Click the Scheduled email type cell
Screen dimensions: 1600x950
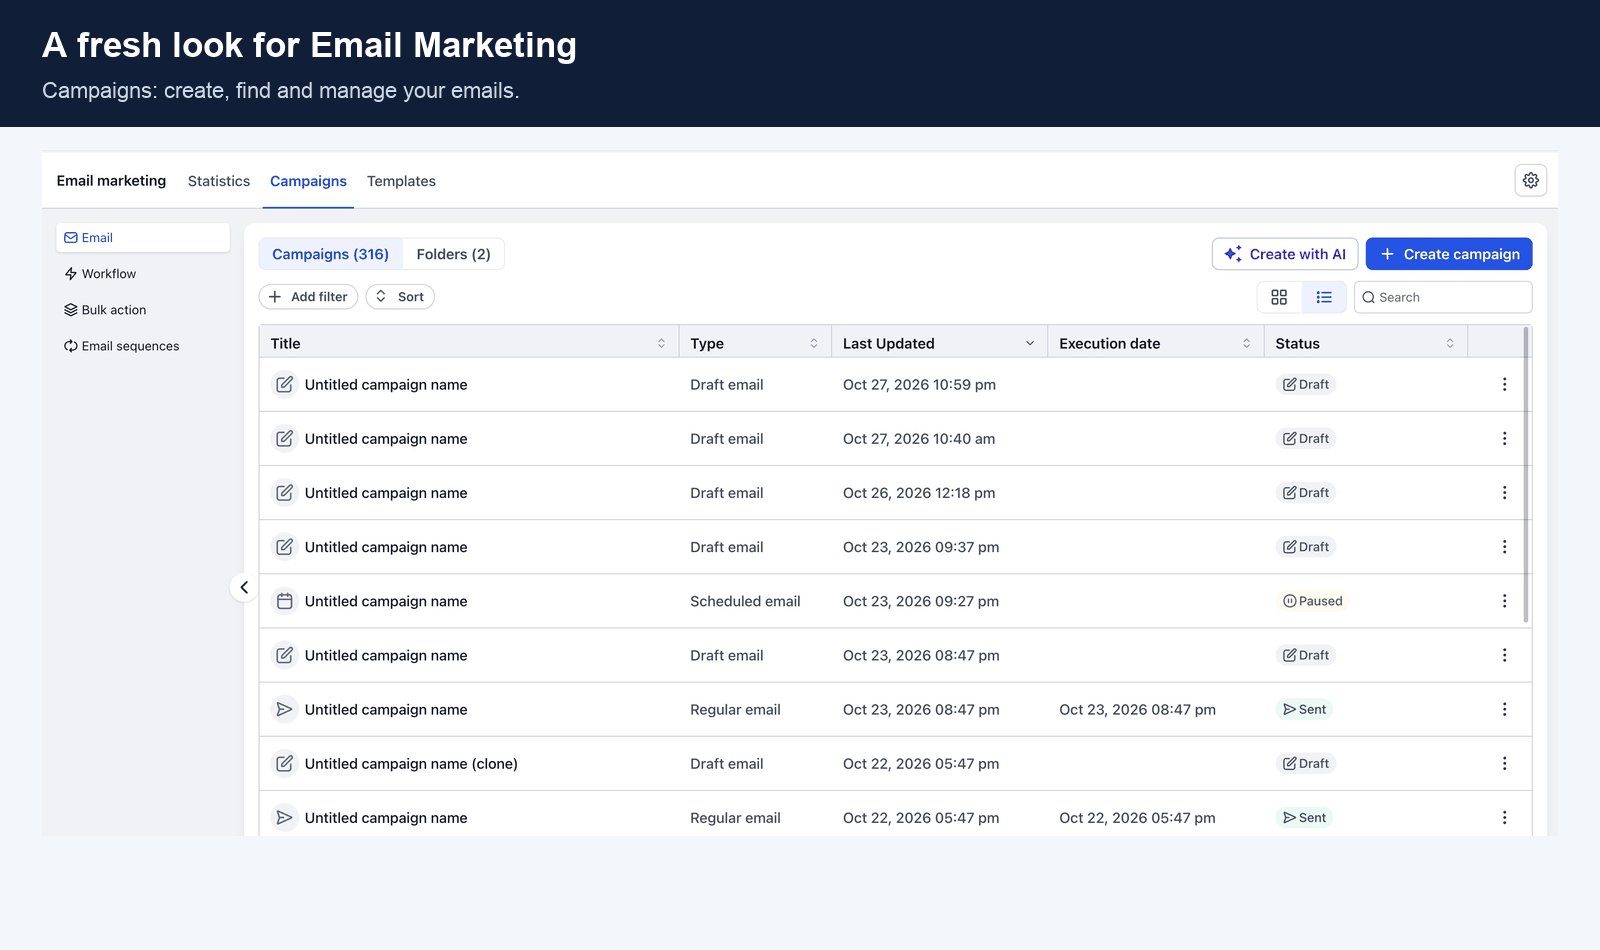[745, 601]
